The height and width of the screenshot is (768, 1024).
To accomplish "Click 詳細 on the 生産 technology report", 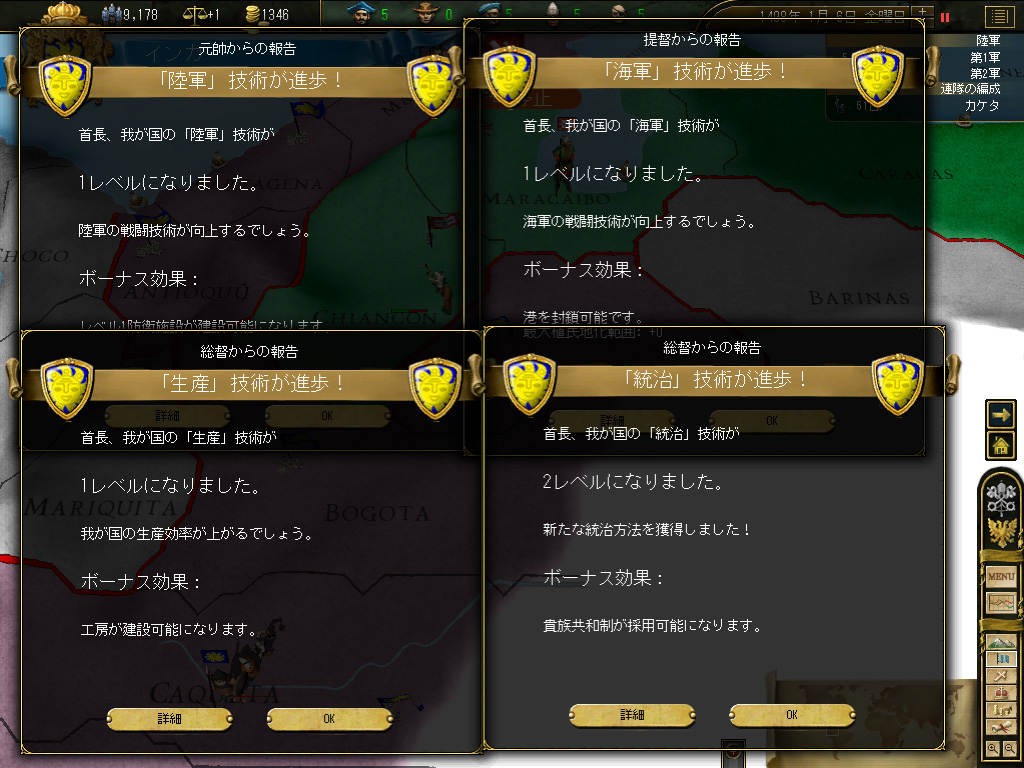I will 169,719.
